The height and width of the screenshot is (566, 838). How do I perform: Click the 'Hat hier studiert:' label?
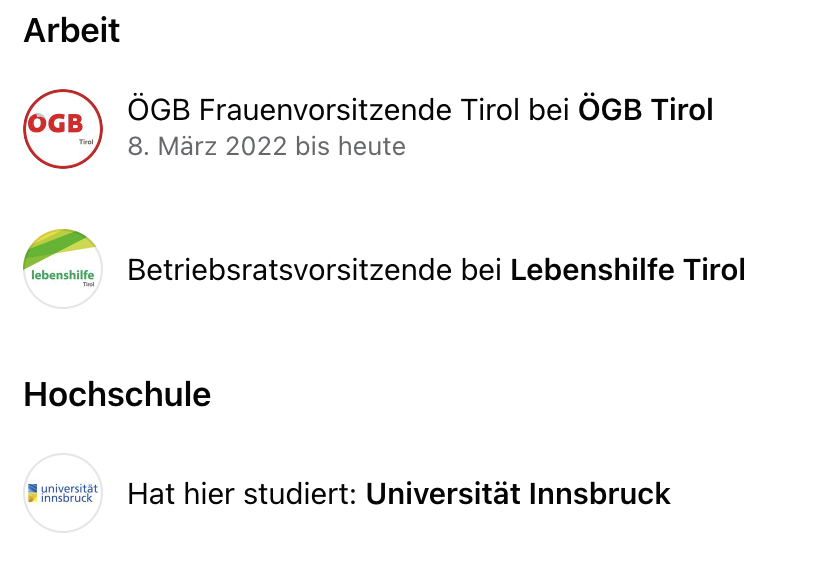tap(242, 493)
